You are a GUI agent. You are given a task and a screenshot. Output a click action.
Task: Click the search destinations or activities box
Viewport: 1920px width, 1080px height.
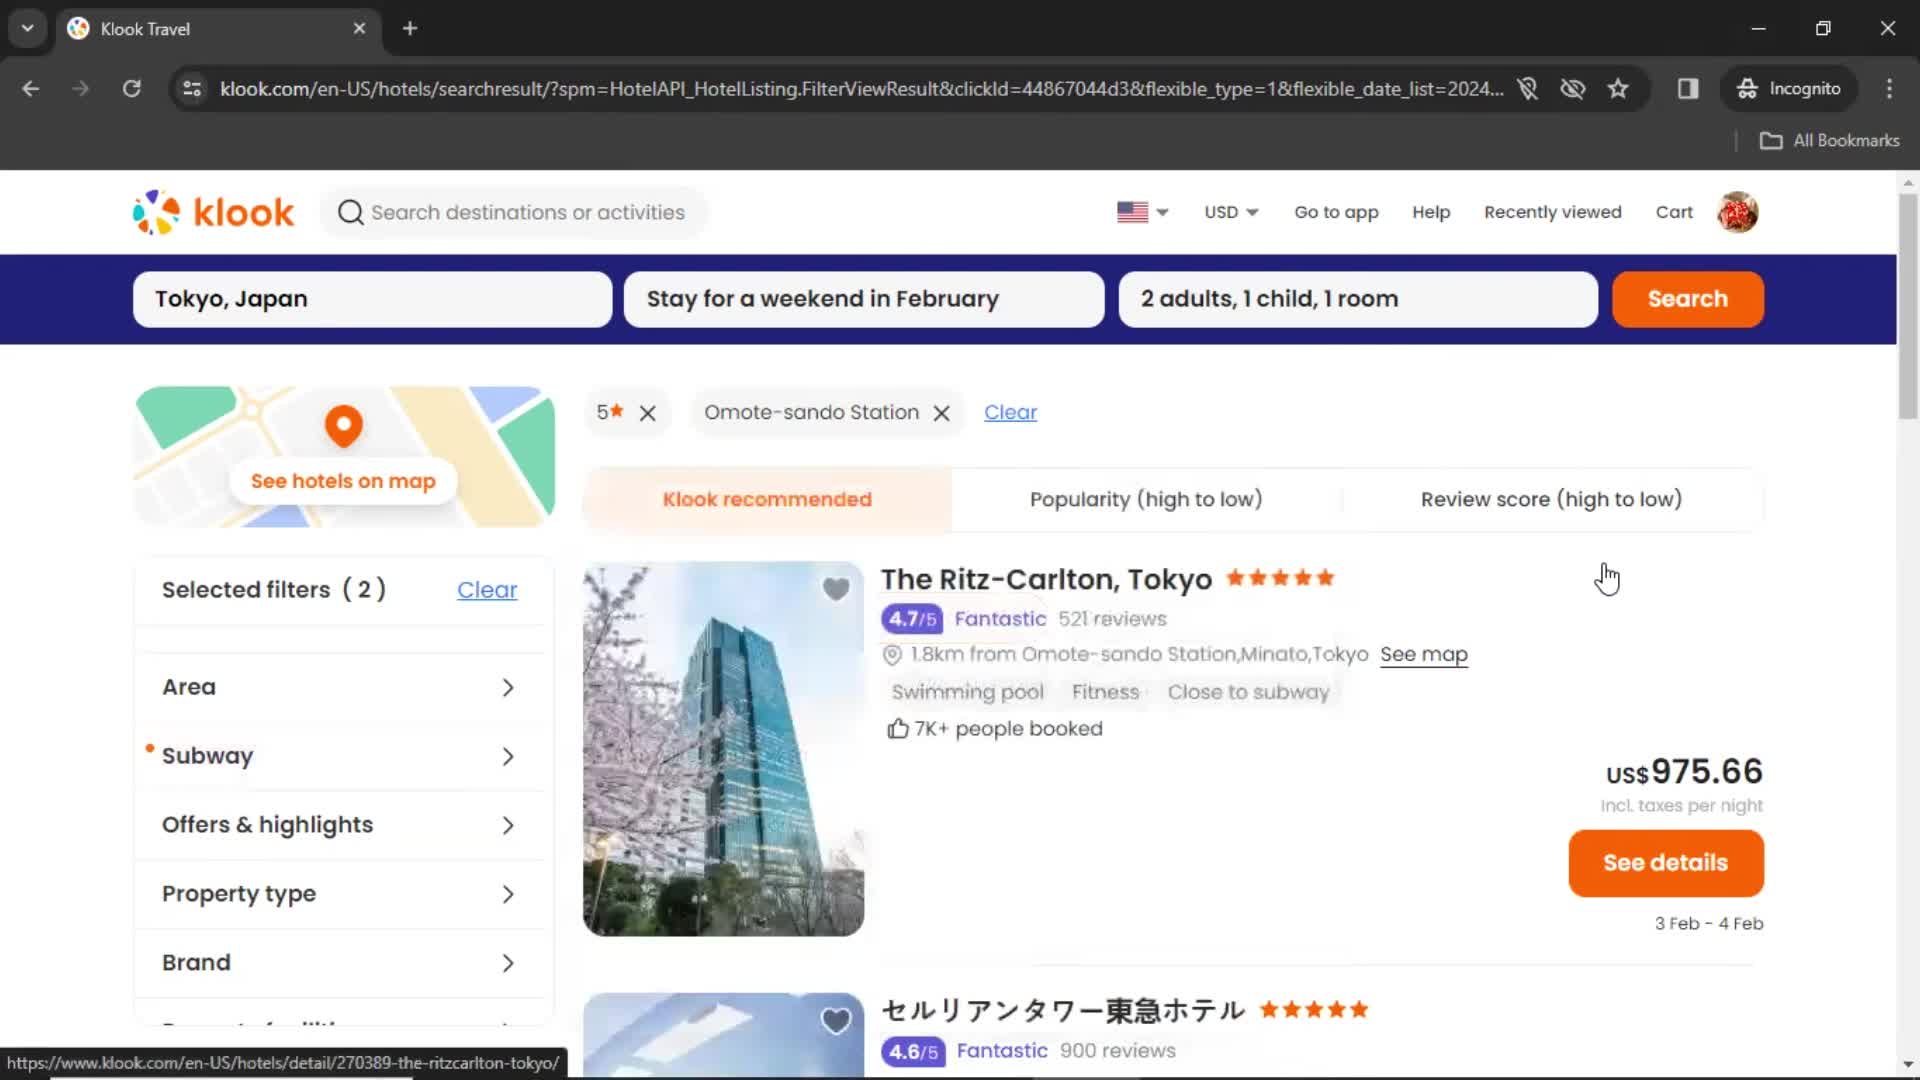(x=514, y=212)
